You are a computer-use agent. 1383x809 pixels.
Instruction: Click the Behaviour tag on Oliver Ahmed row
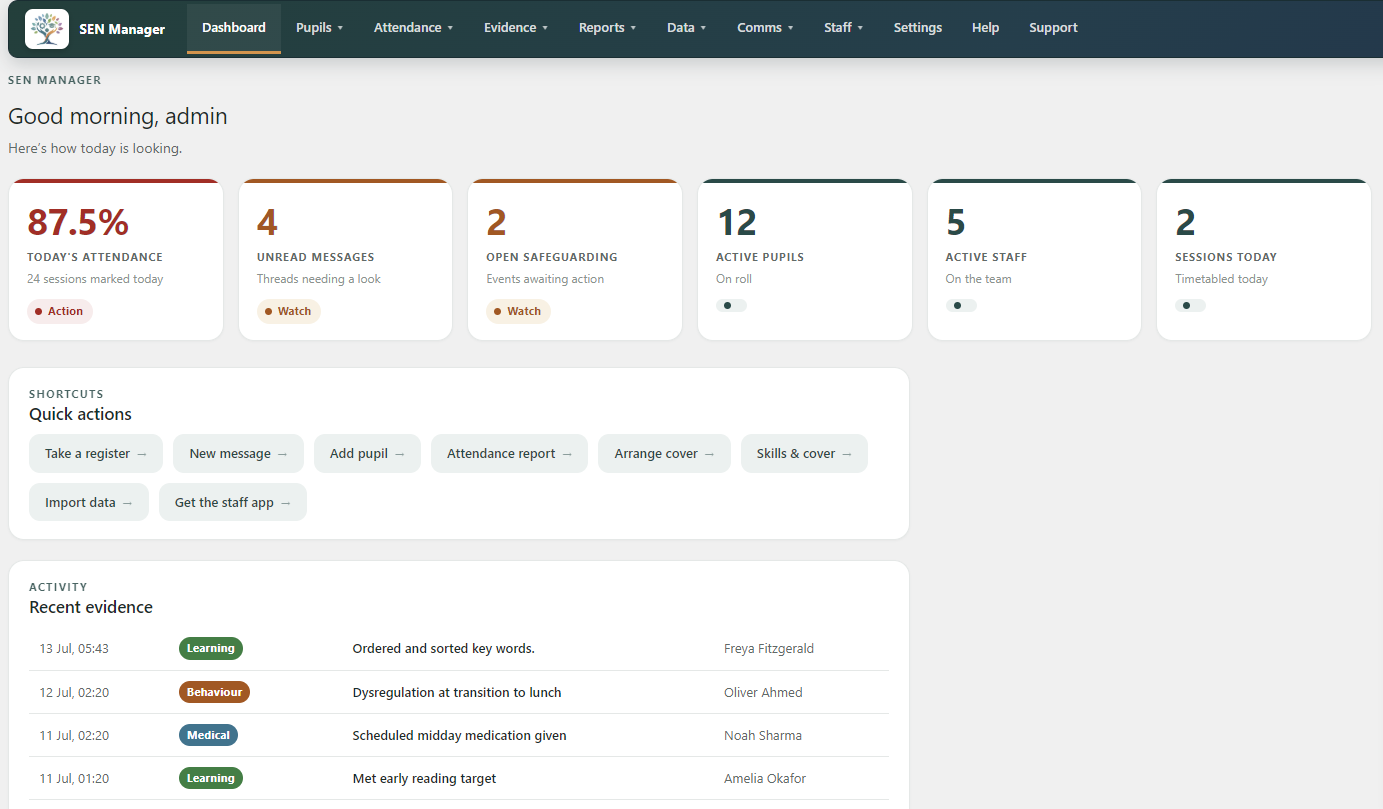[214, 692]
